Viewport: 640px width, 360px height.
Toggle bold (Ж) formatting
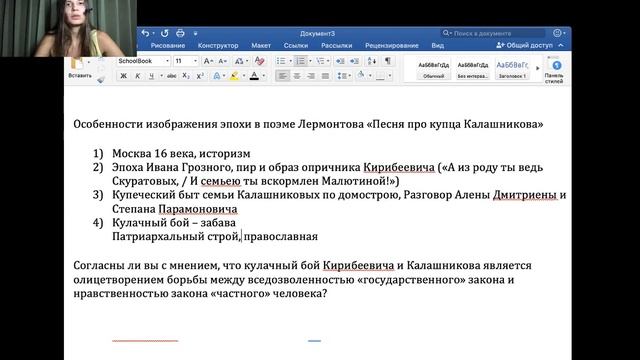[123, 76]
